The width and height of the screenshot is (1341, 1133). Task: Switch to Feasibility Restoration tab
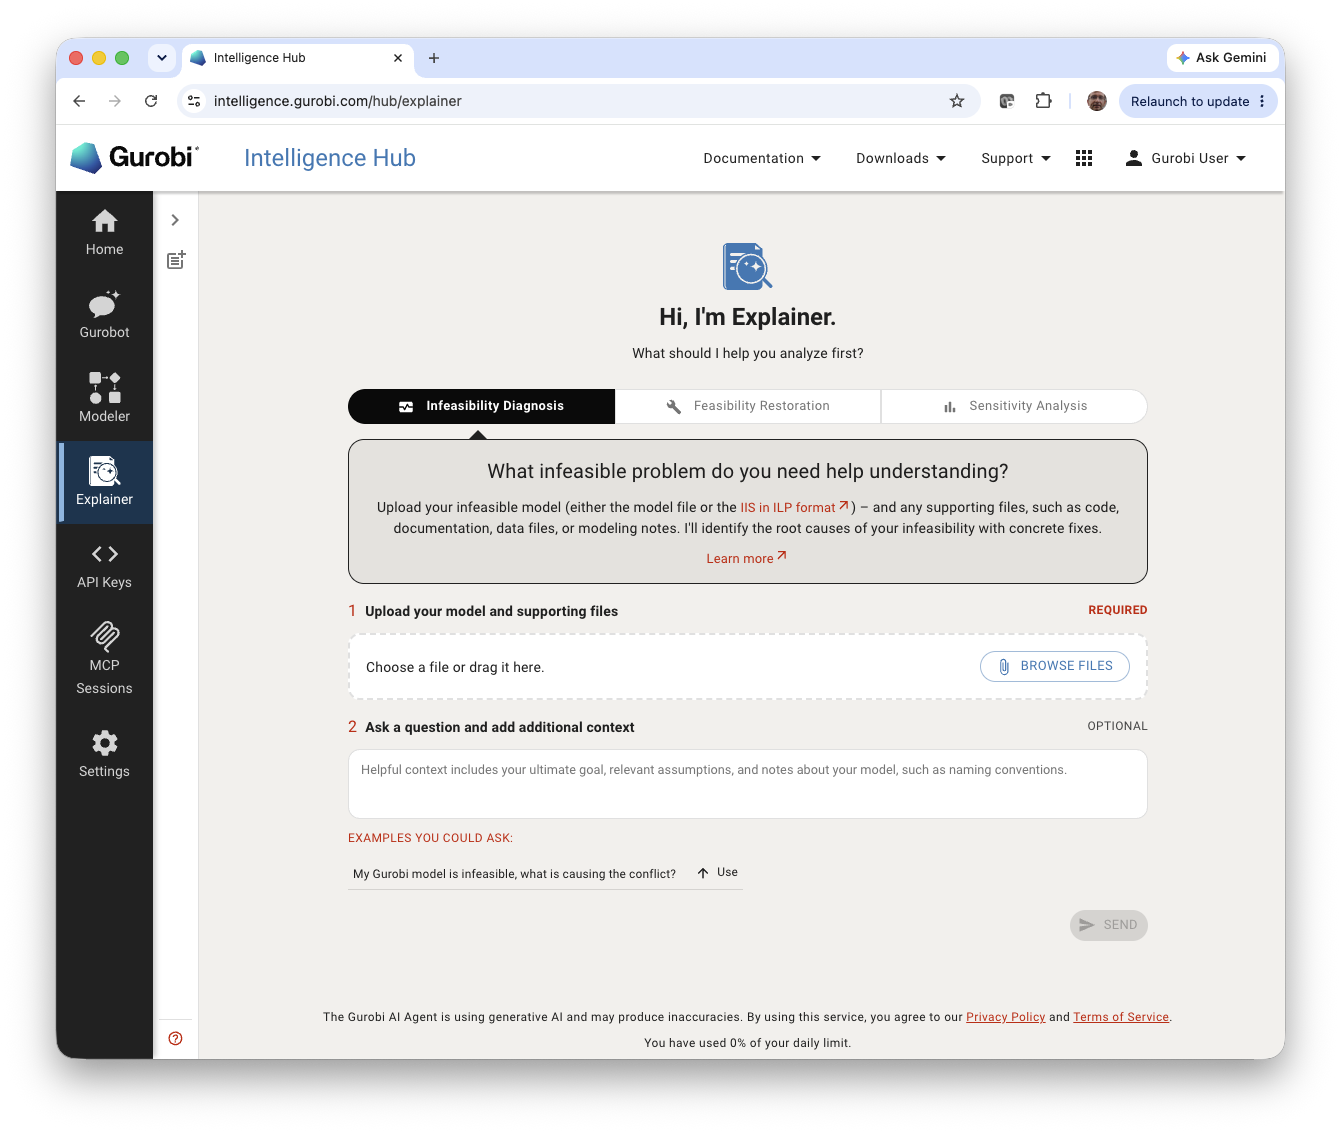(748, 406)
